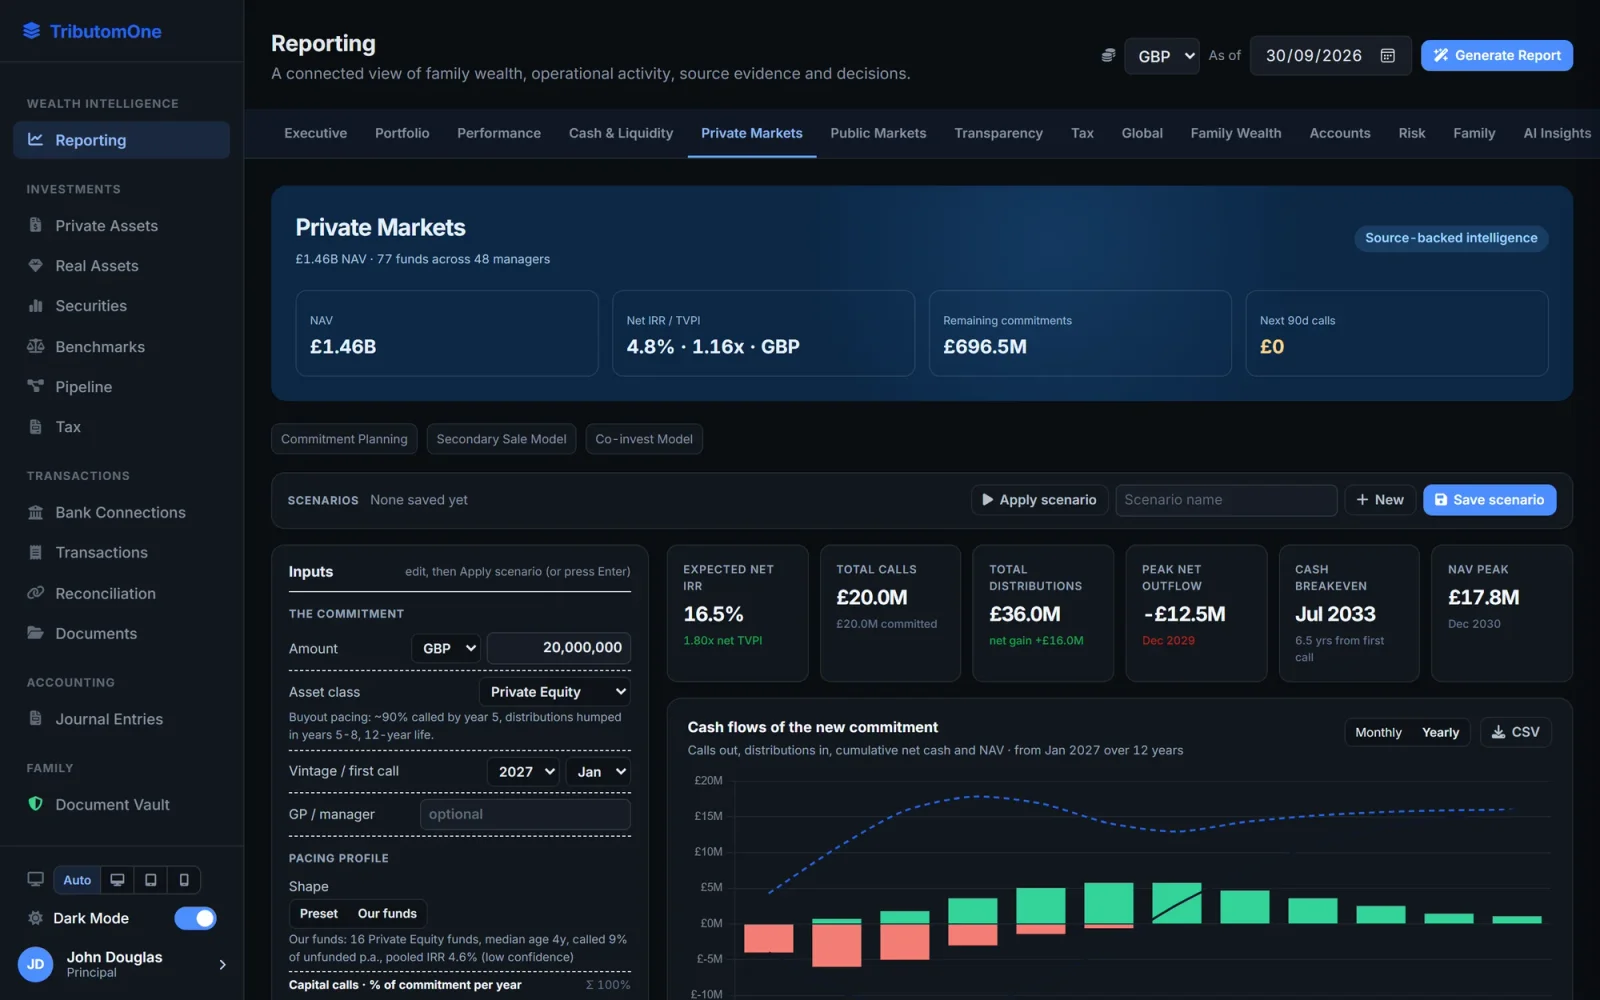Click Generate Report button

pos(1496,56)
